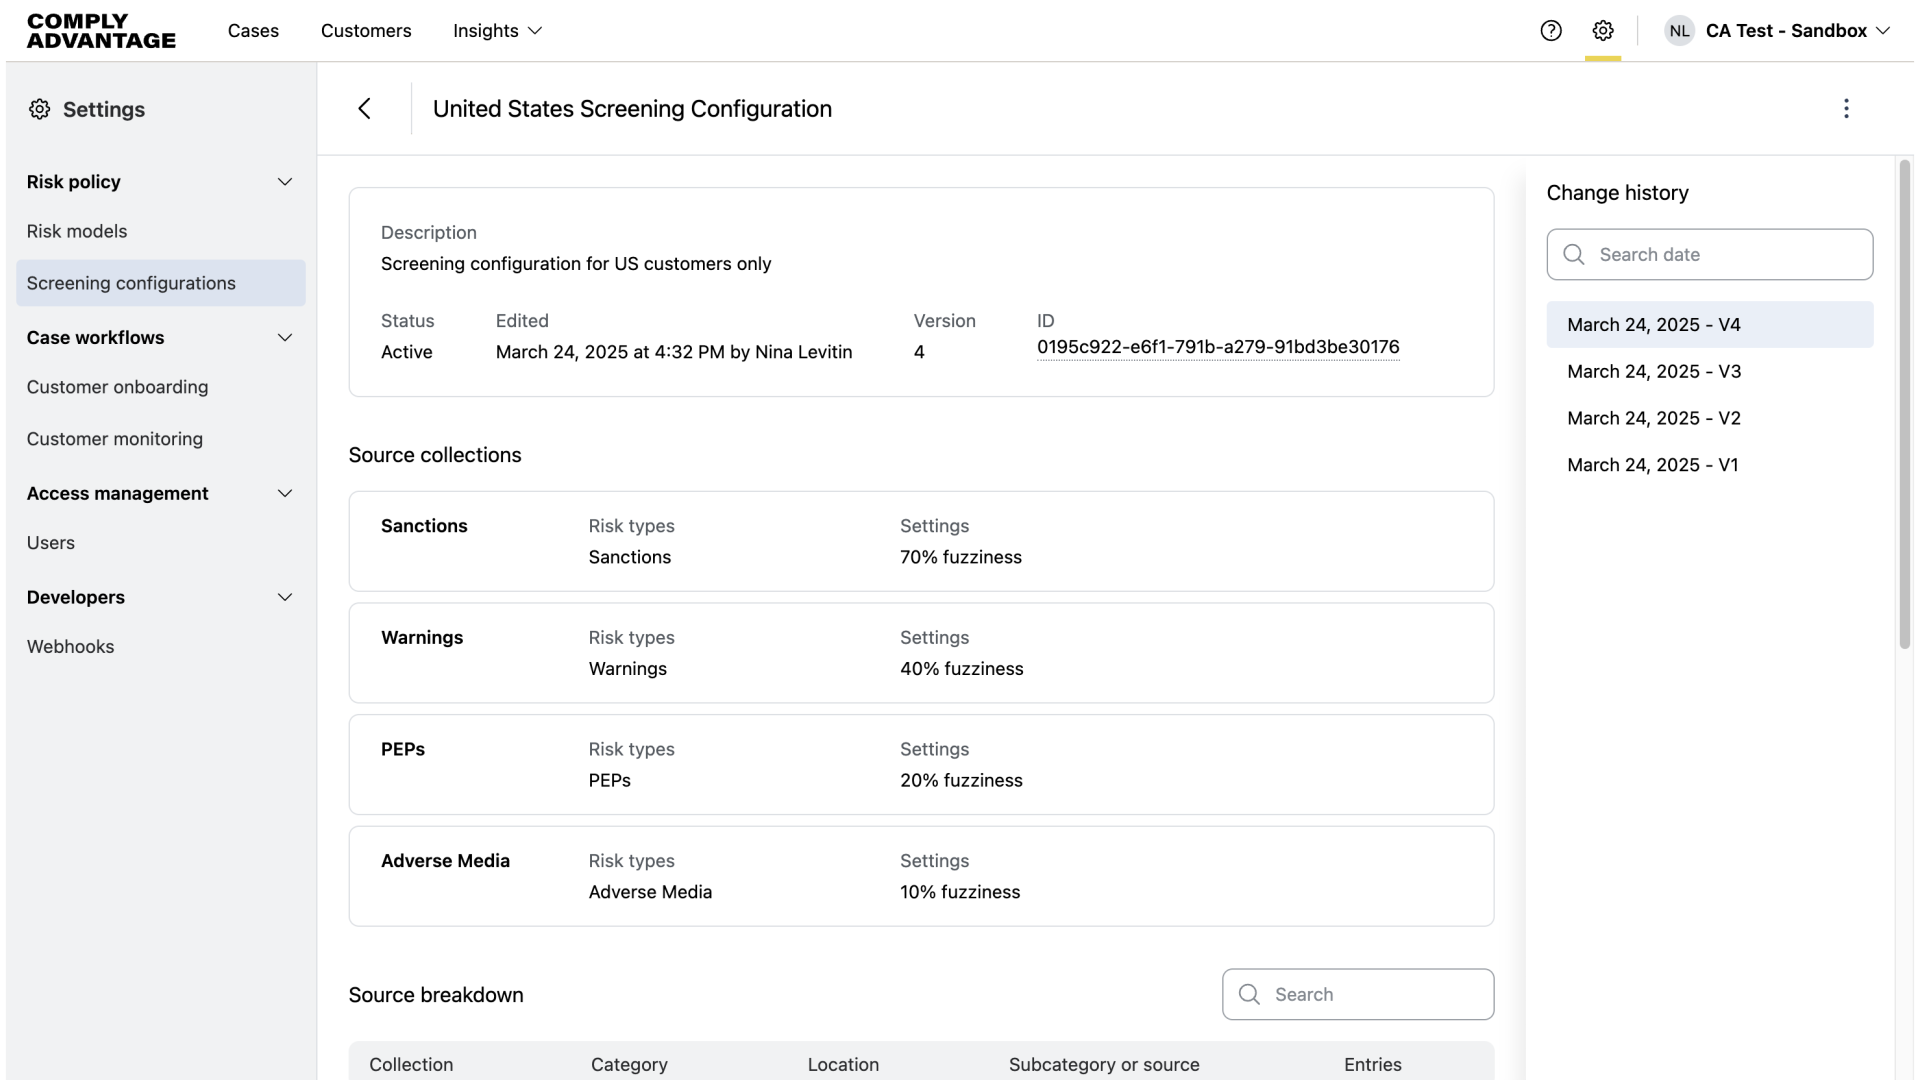Click the back arrow icon

[x=364, y=108]
